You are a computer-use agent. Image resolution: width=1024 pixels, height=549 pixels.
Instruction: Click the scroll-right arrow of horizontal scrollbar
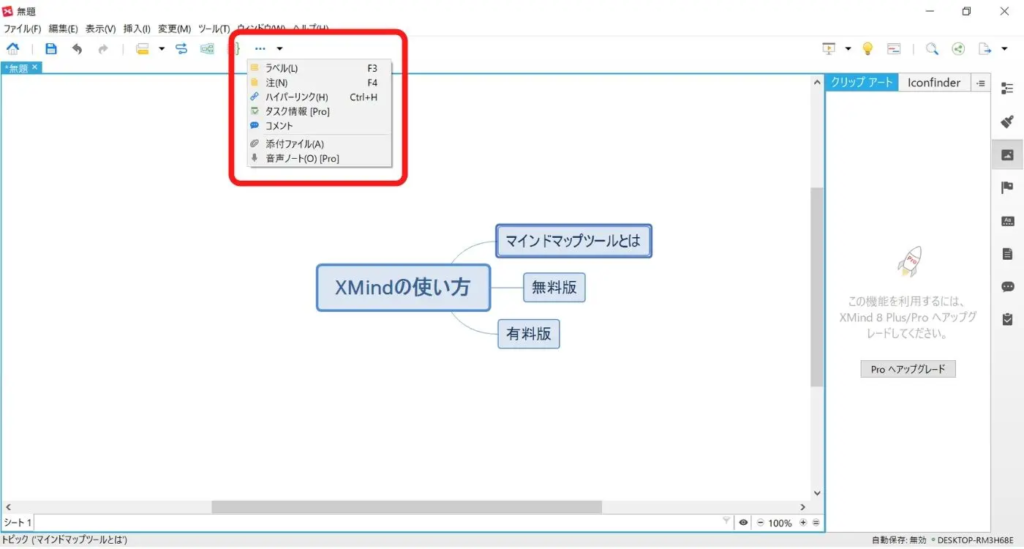point(803,507)
